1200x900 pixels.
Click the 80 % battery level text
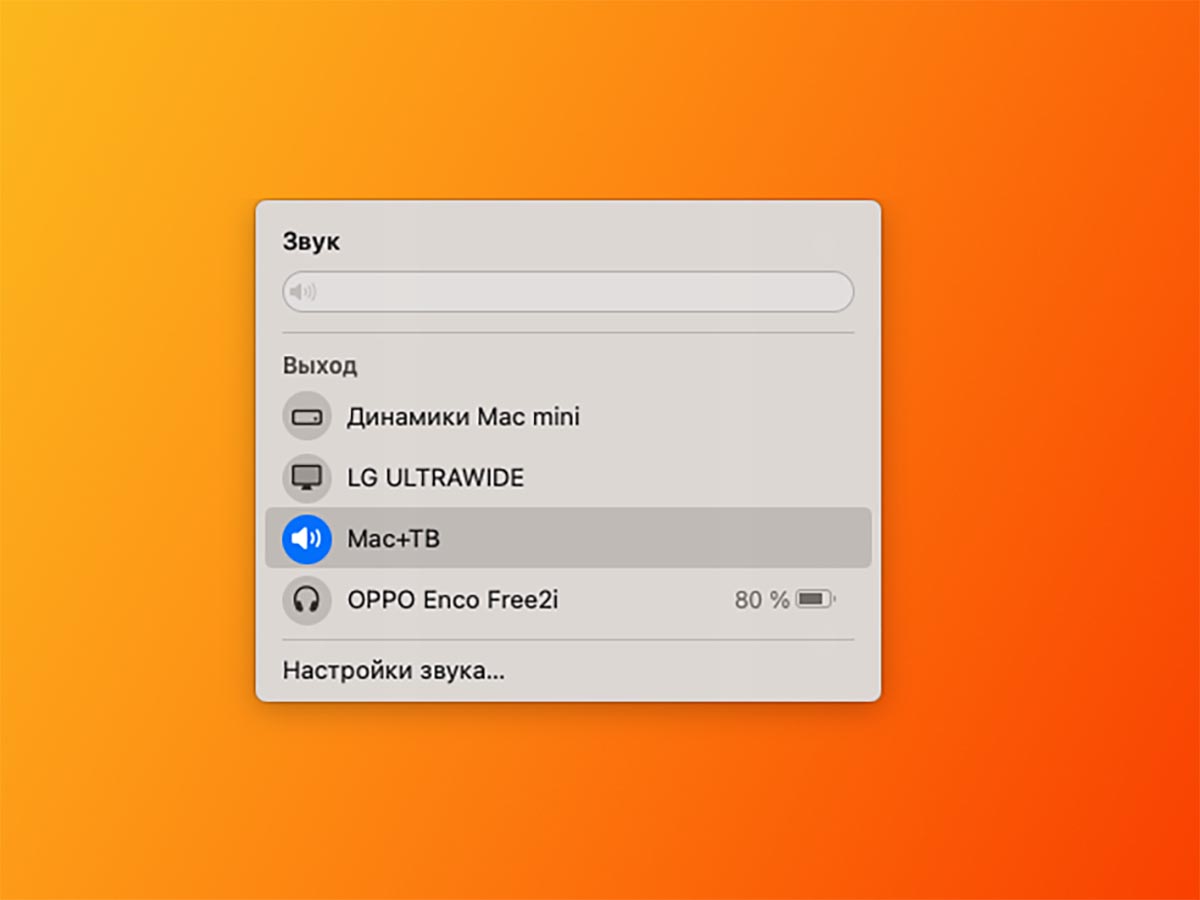pos(762,599)
